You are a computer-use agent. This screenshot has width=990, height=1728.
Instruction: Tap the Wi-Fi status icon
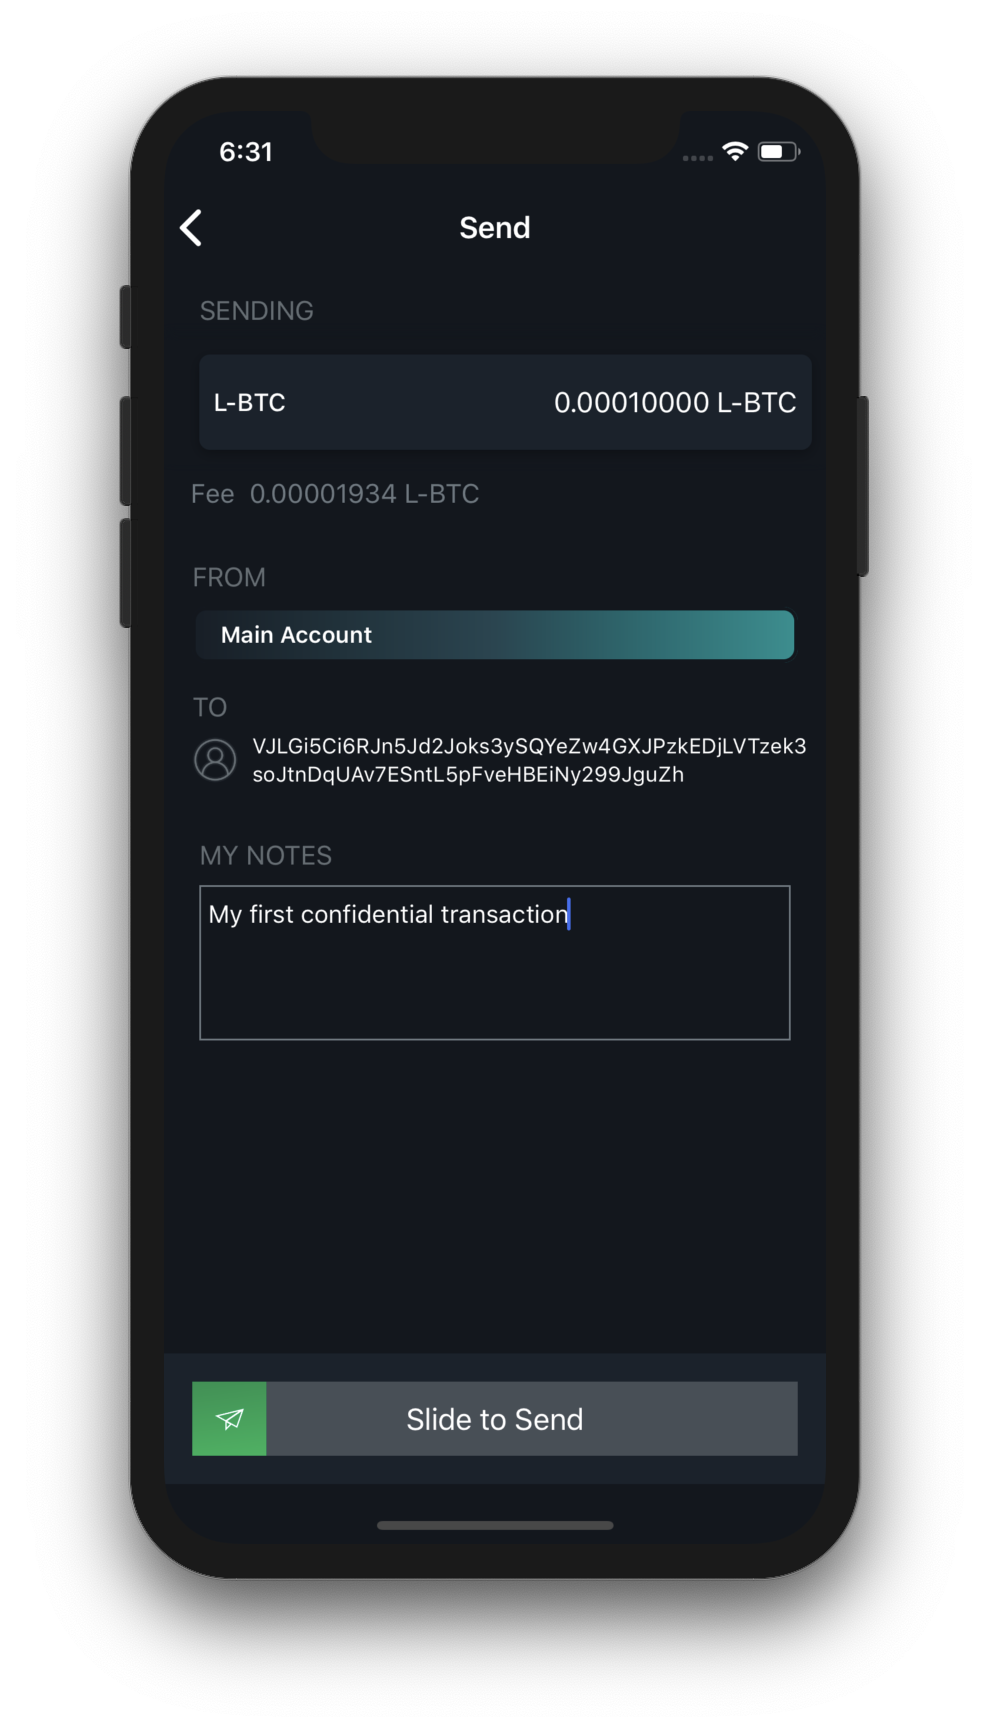click(735, 152)
